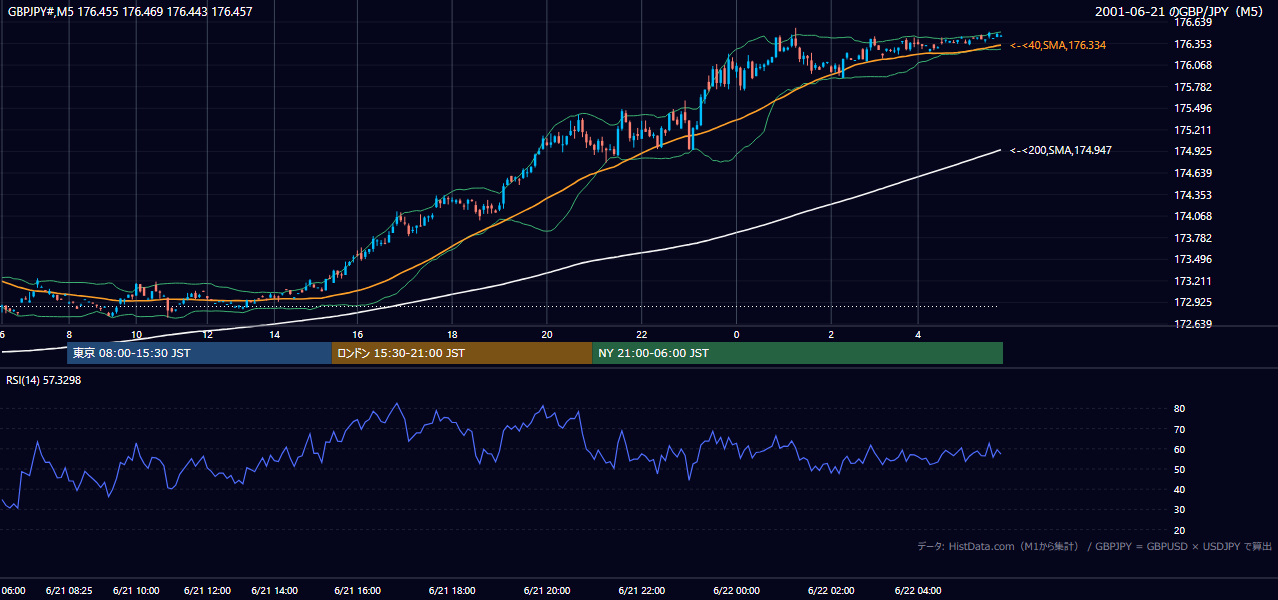Click bottom time label 6/22 04:00
Screen dimensions: 1278x600
(x=918, y=591)
